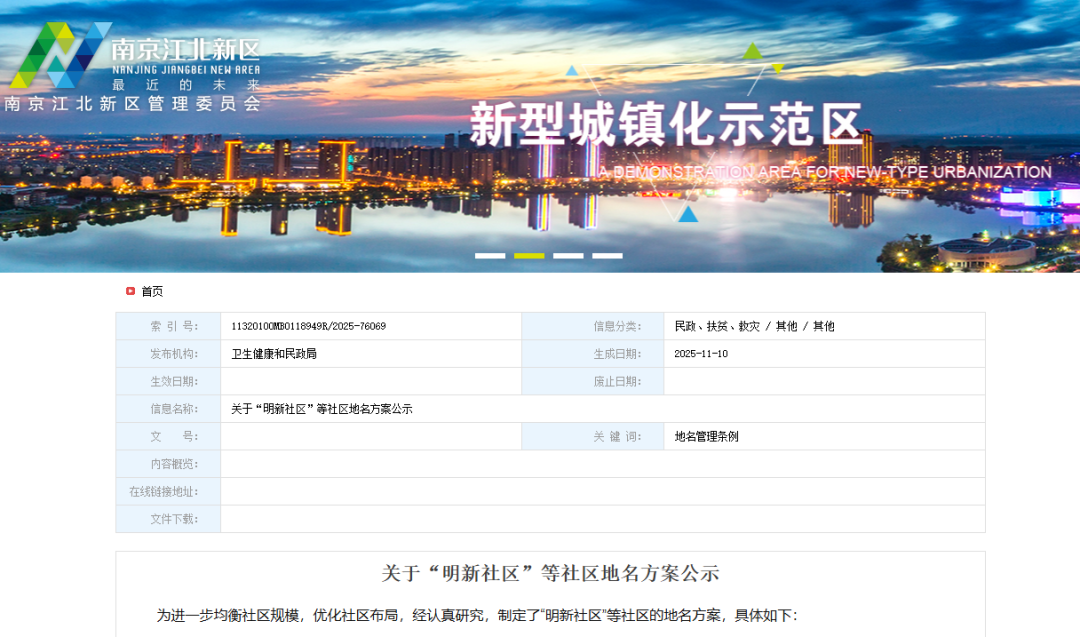Select the fourth carousel slide indicator

click(x=608, y=255)
